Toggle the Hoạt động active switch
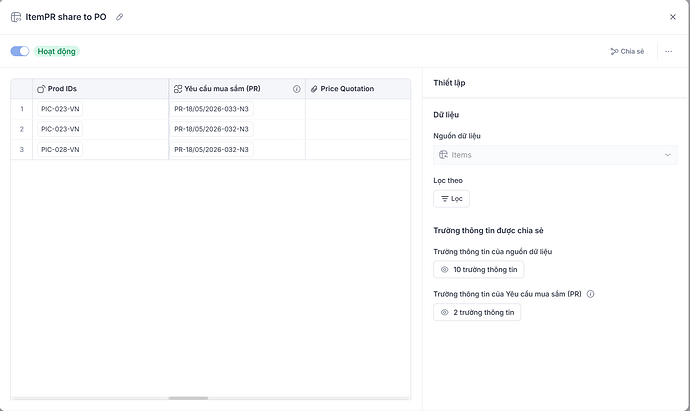Image resolution: width=690 pixels, height=411 pixels. click(20, 51)
